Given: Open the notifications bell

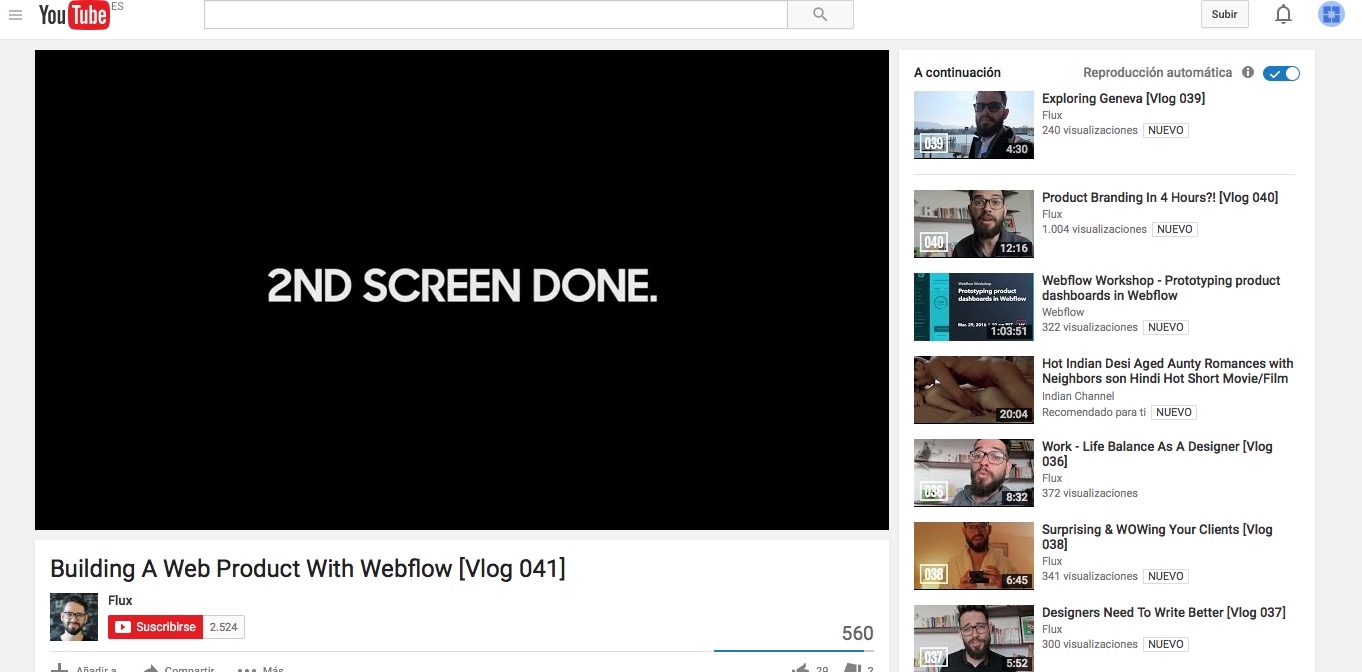Looking at the screenshot, I should coord(1283,14).
